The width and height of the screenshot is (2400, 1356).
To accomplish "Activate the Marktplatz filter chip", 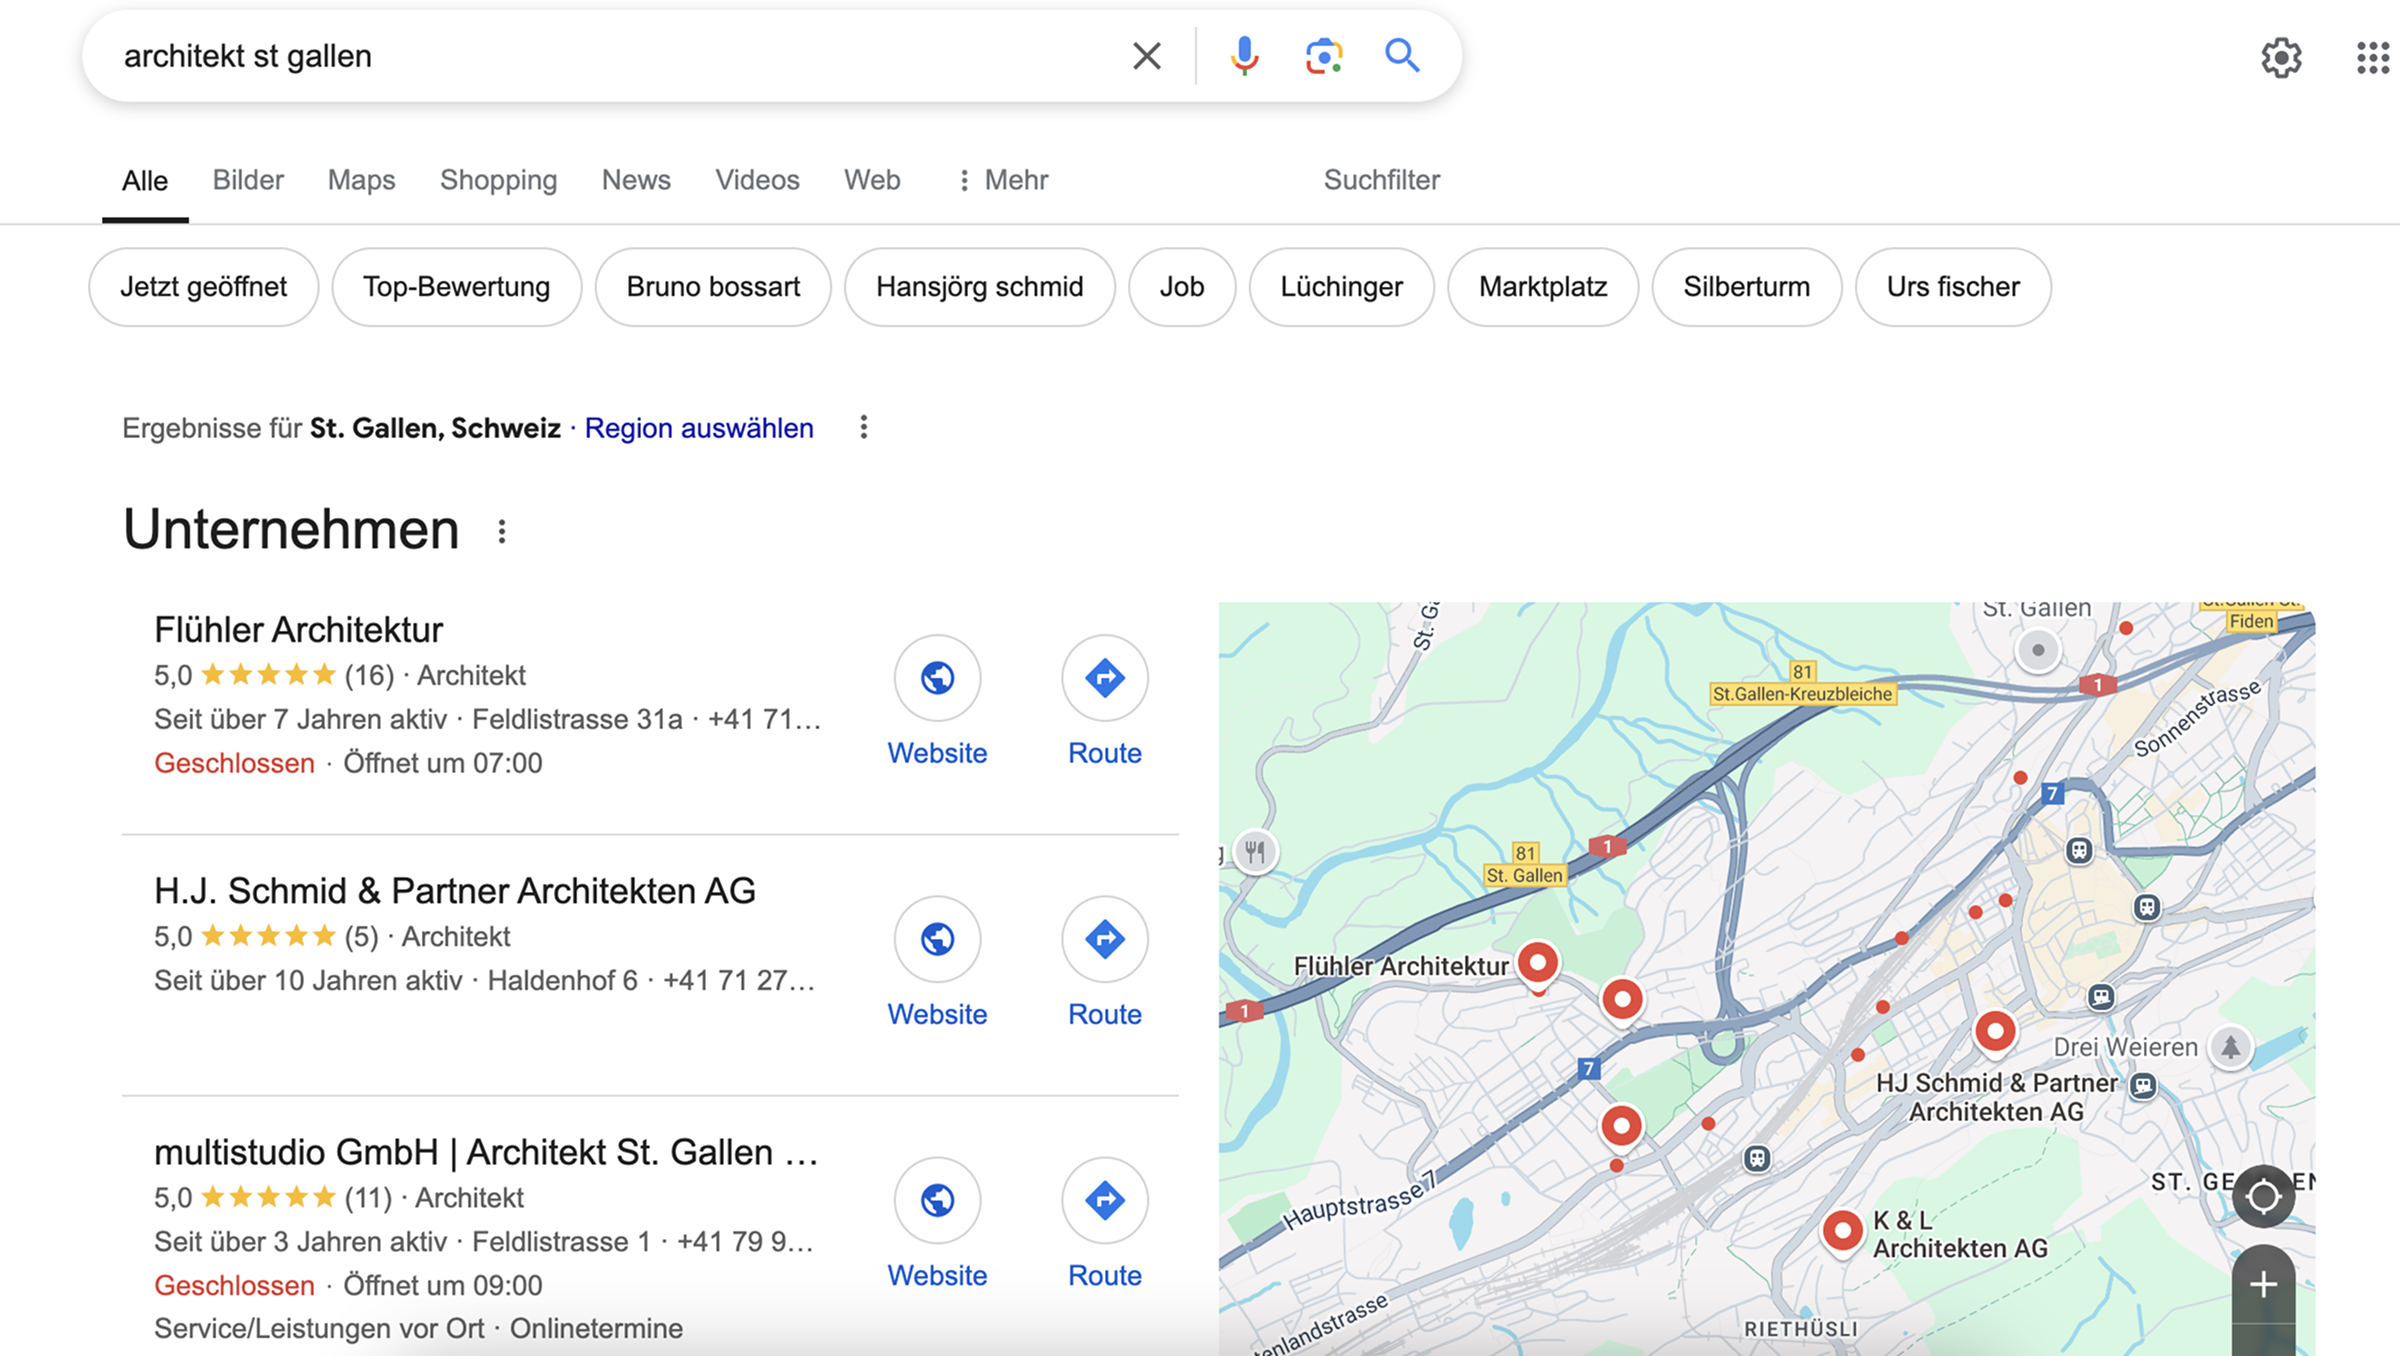I will [1542, 287].
